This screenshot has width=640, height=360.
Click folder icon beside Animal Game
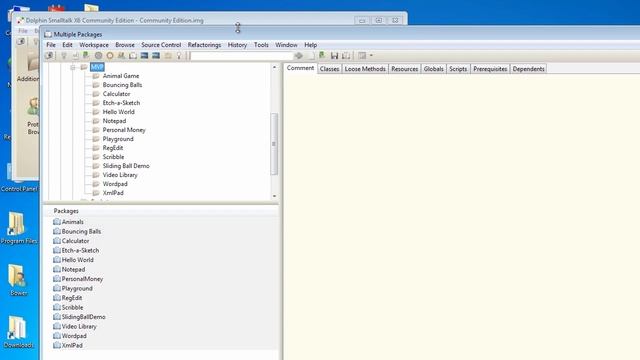pyautogui.click(x=96, y=76)
